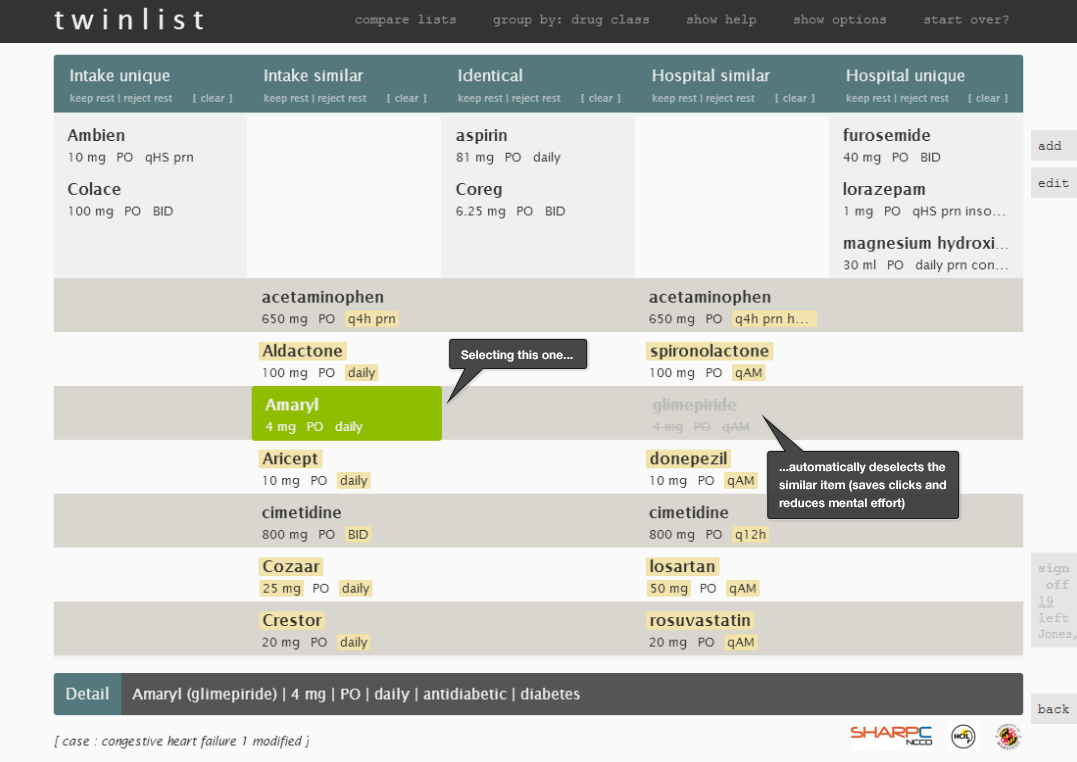Click the University of Maryland seal

1006,737
